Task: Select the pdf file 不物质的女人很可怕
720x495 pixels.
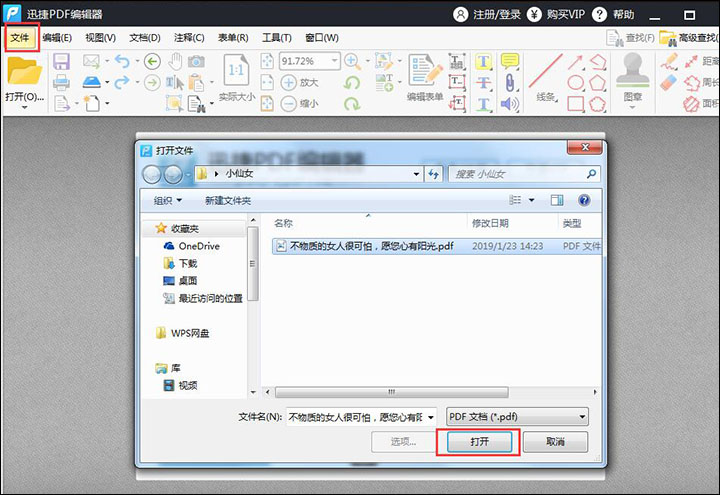Action: pyautogui.click(x=436, y=246)
